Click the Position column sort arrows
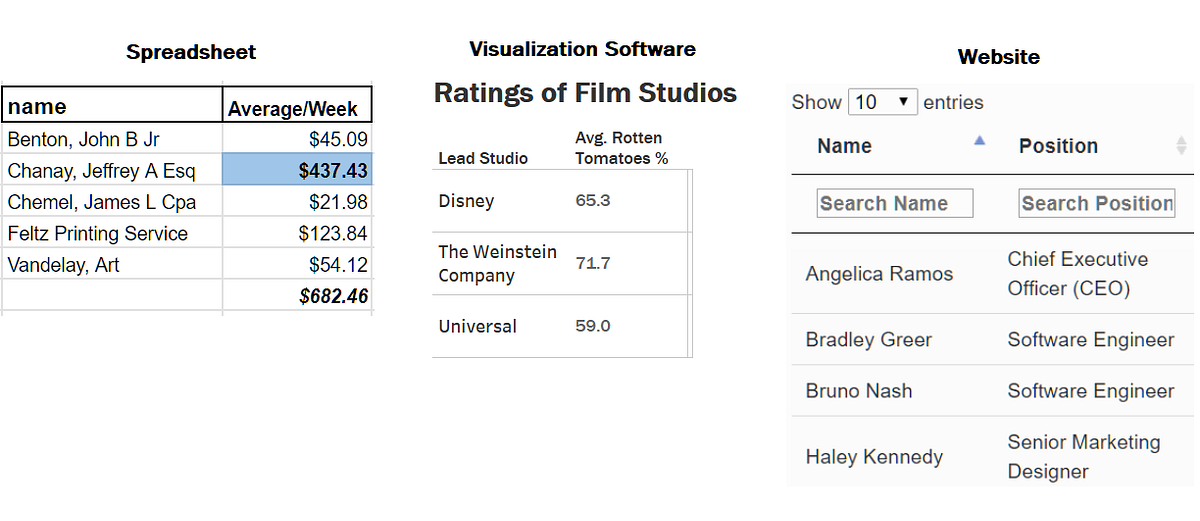Viewport: 1200px width, 521px height. coord(1181,146)
